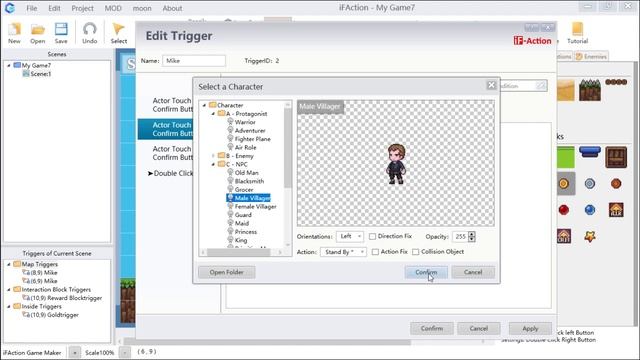Click the Undo toolbar icon
The image size is (640, 360).
pos(89,33)
